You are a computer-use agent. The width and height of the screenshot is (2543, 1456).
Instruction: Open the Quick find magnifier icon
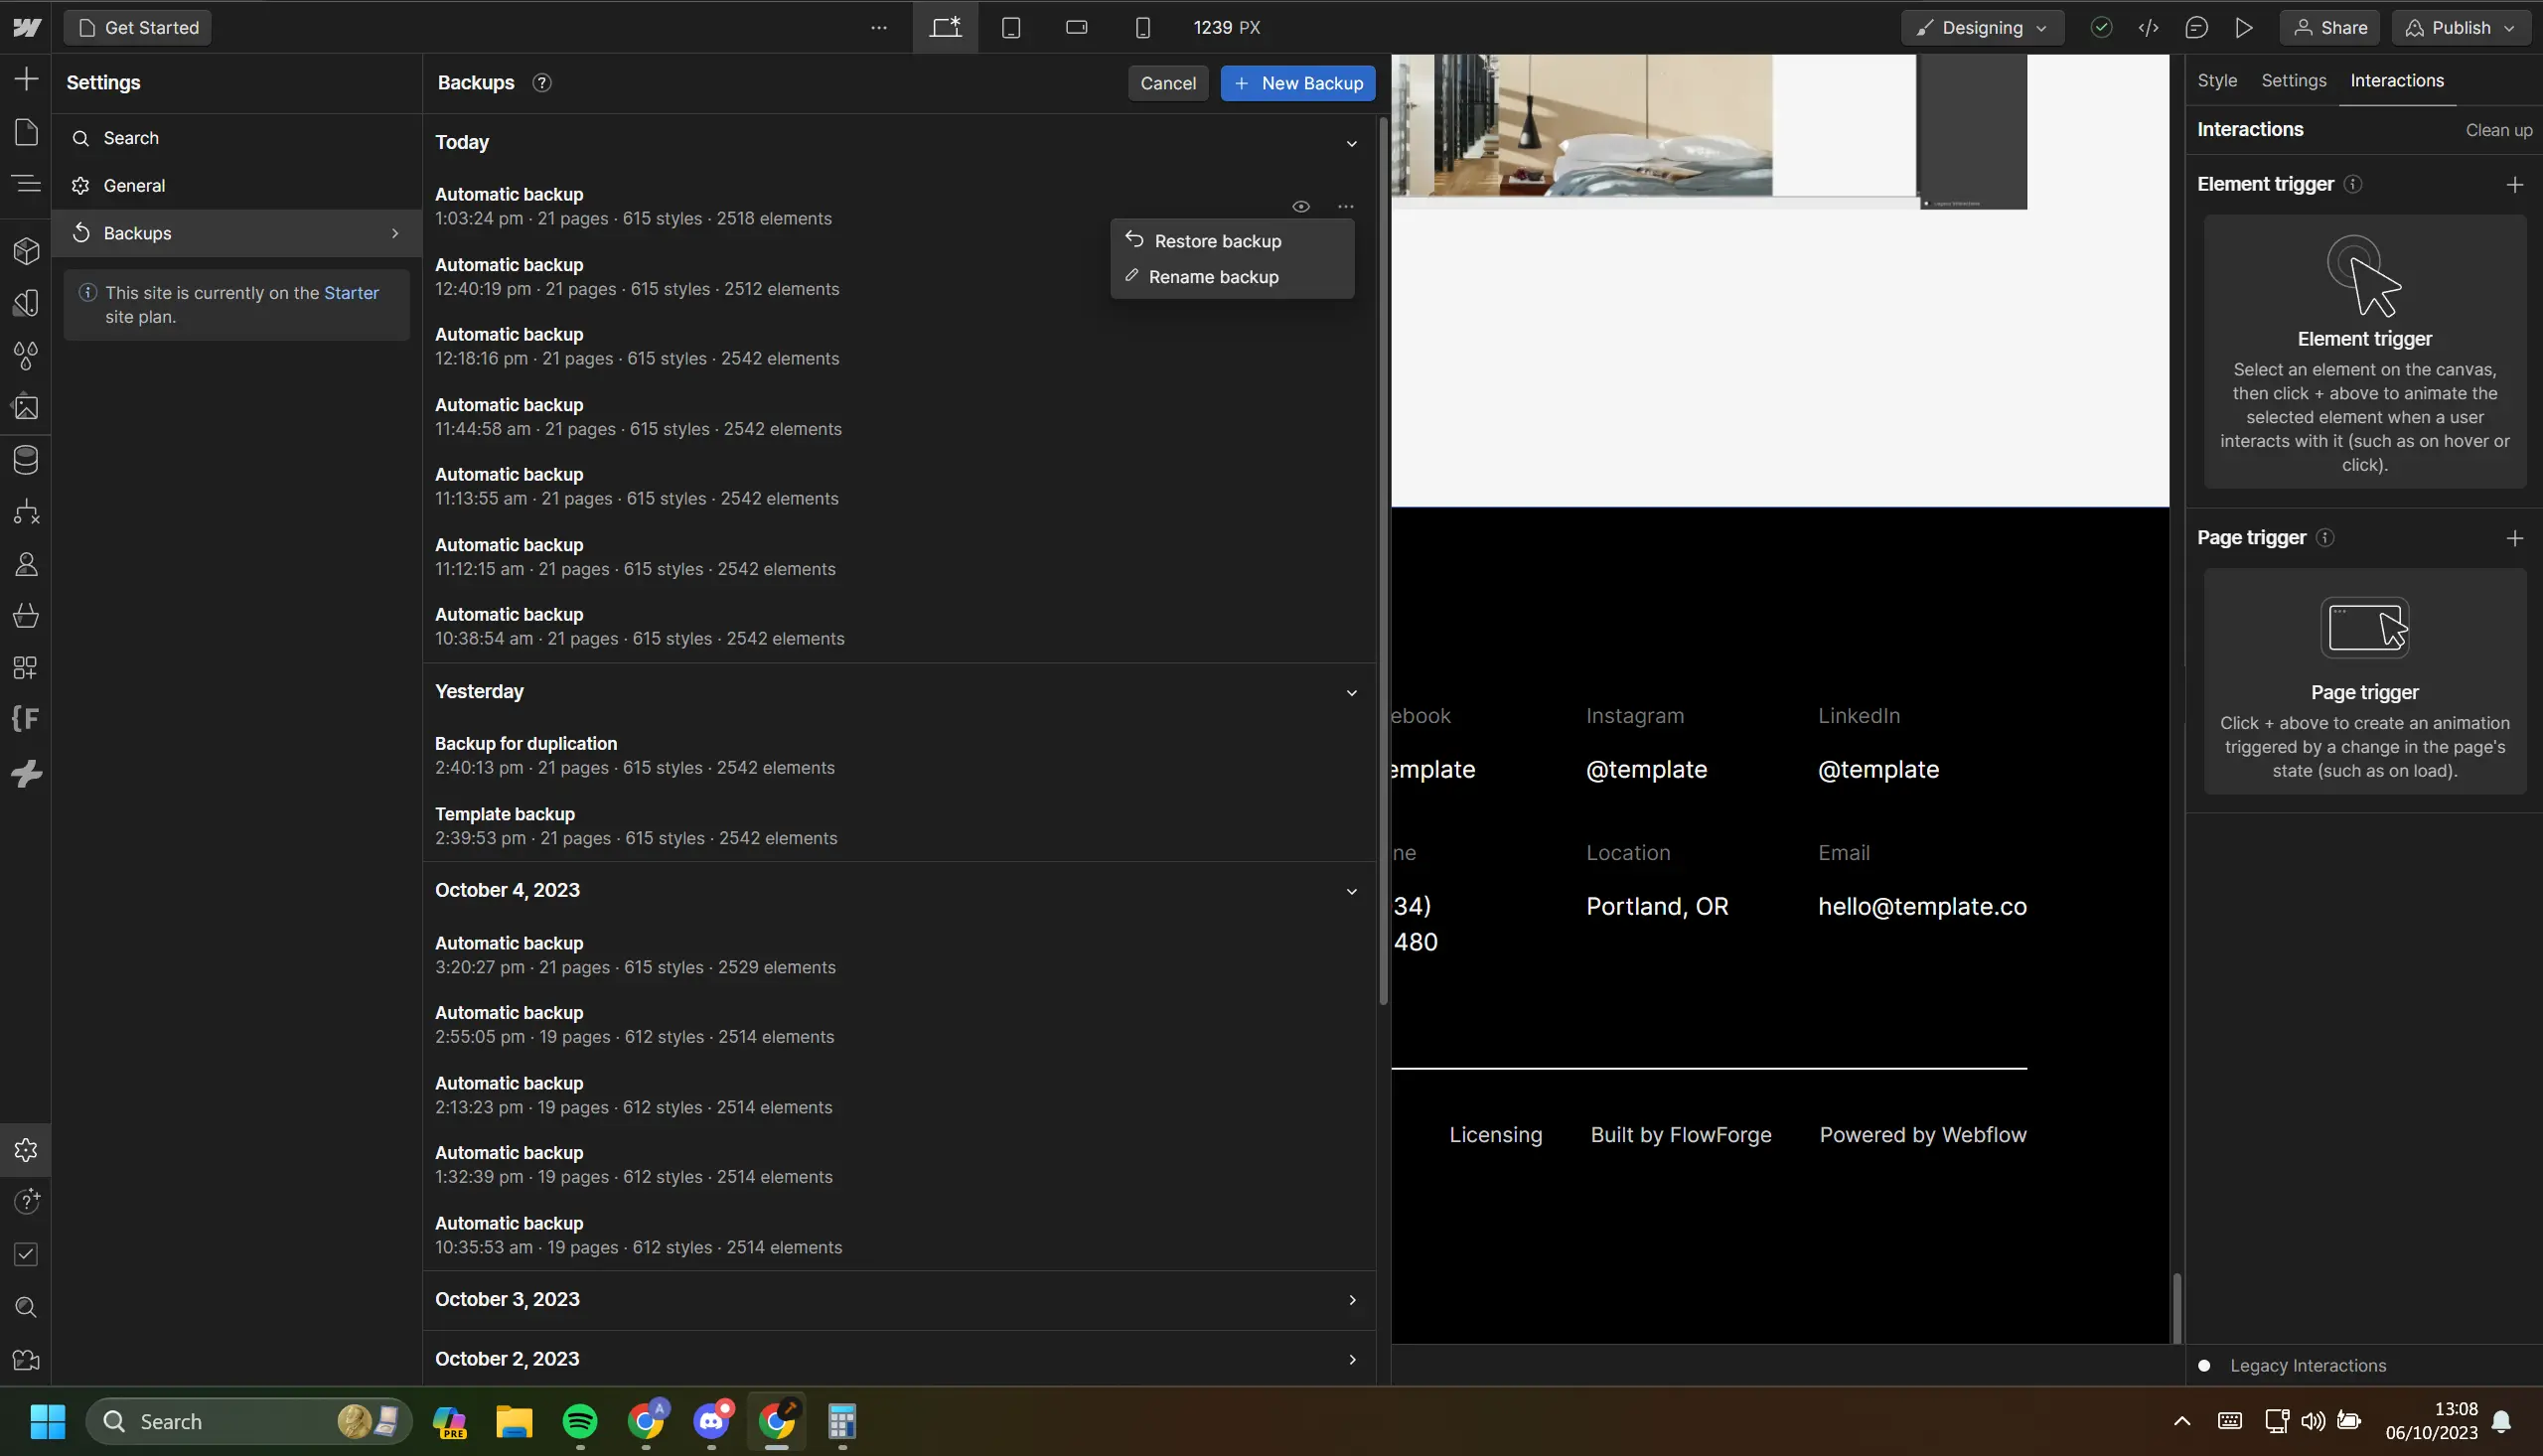click(26, 1307)
